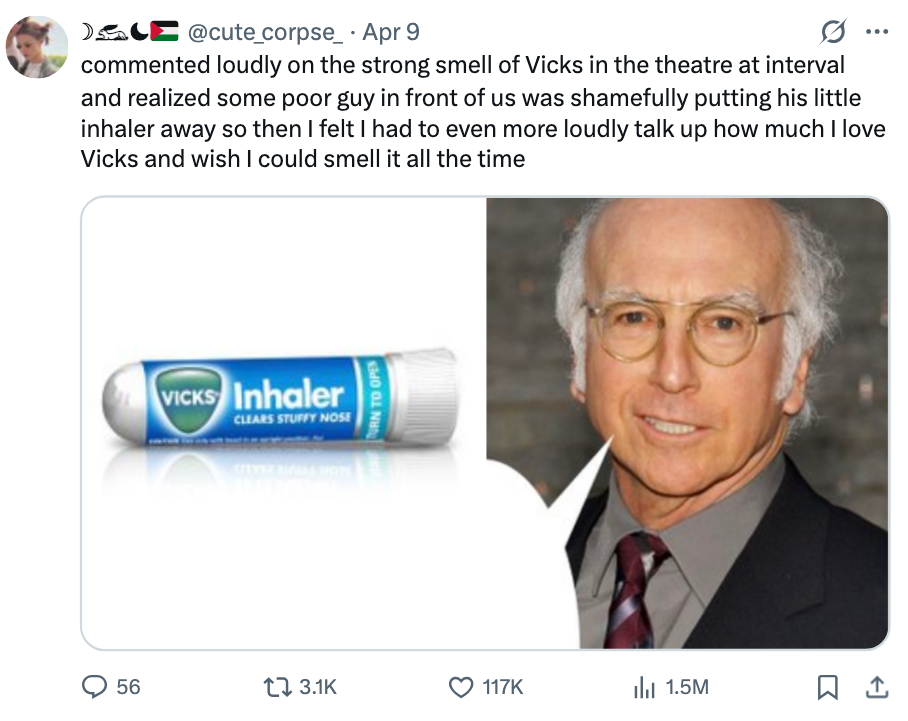Screen dimensions: 908x721
Task: Click the 117K likes count
Action: tap(503, 686)
